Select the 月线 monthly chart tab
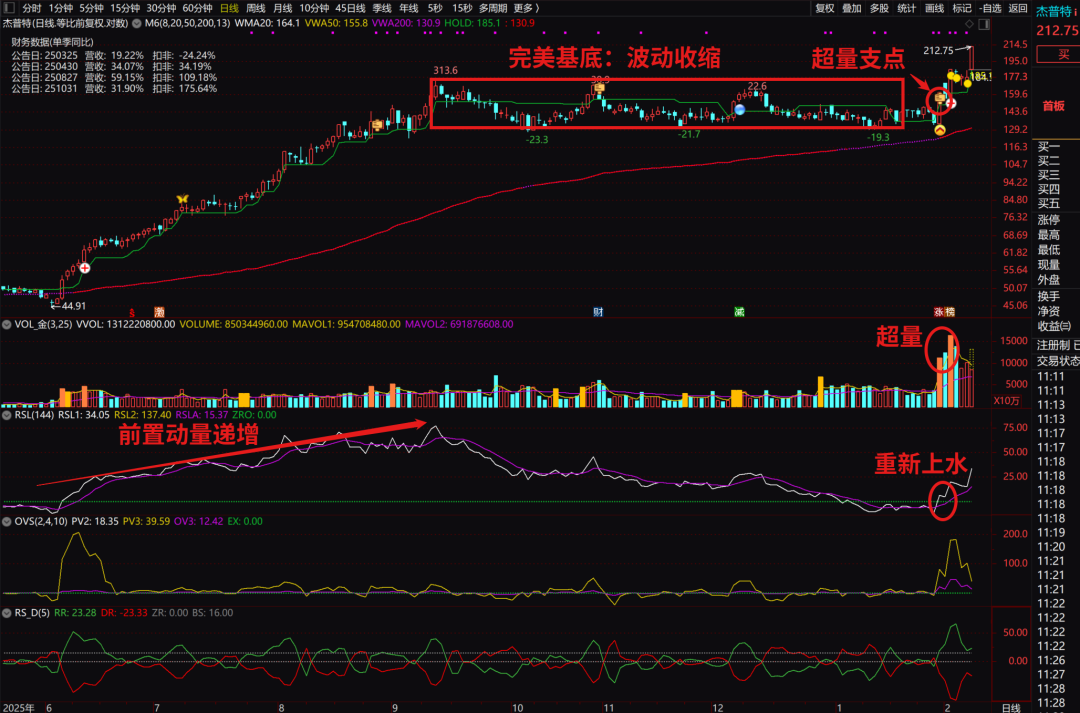 (282, 8)
